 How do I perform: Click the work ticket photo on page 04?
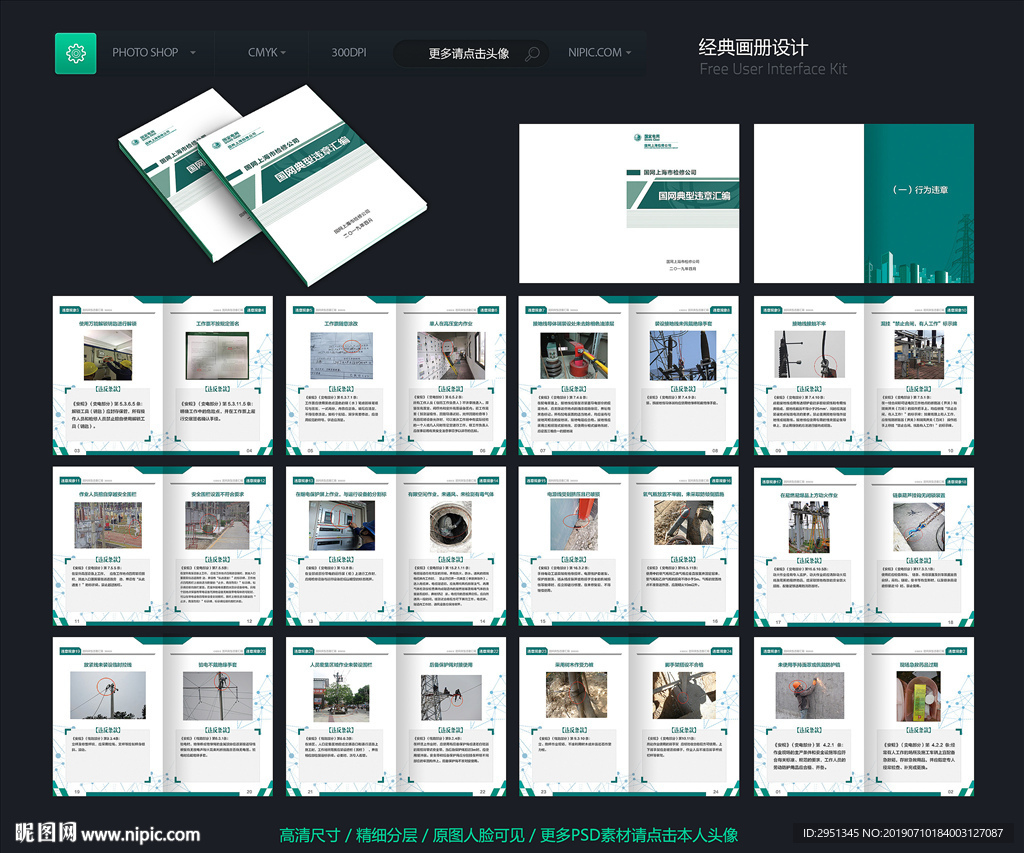[217, 356]
